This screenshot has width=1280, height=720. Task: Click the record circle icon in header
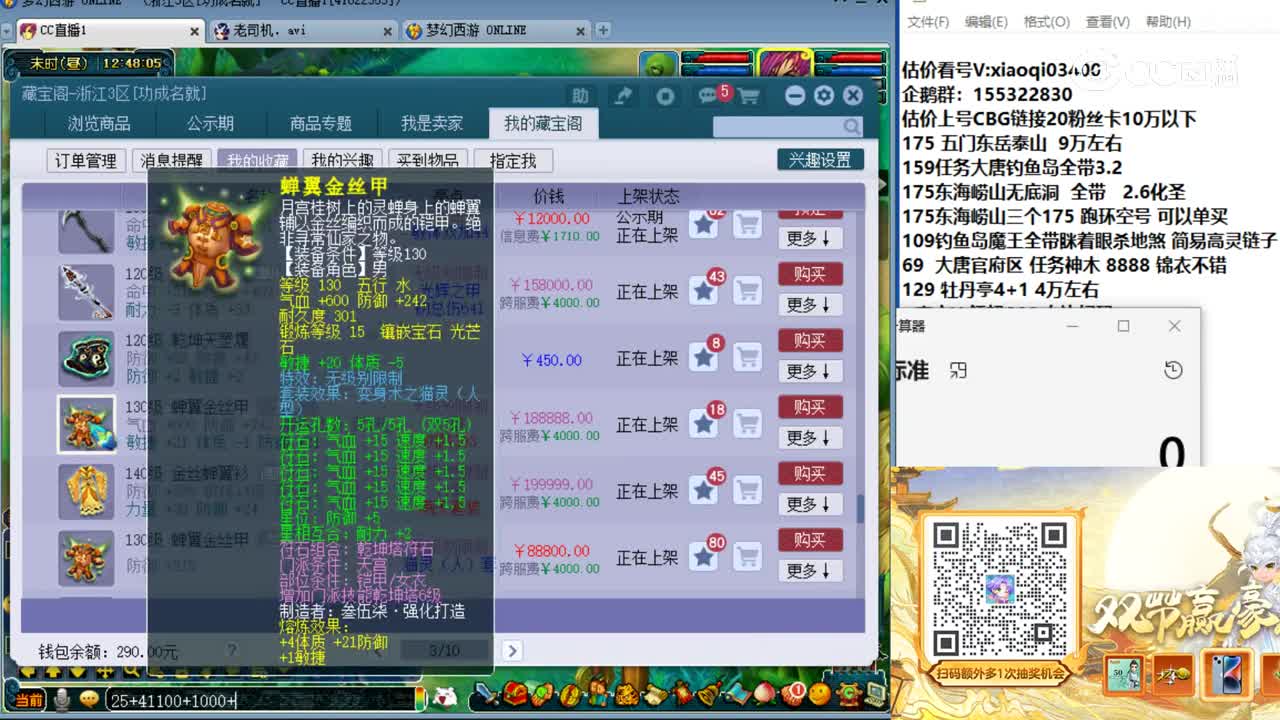click(666, 96)
